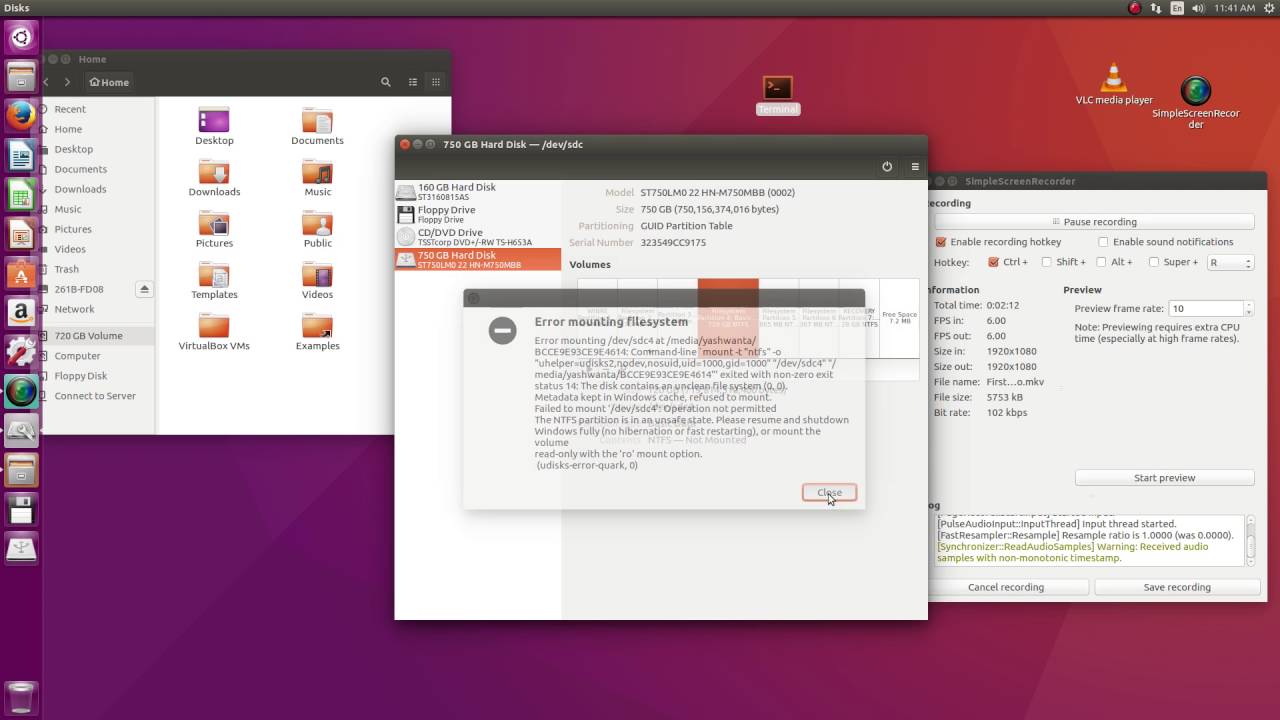Switch Files window to list view
This screenshot has height=720, width=1280.
413,82
